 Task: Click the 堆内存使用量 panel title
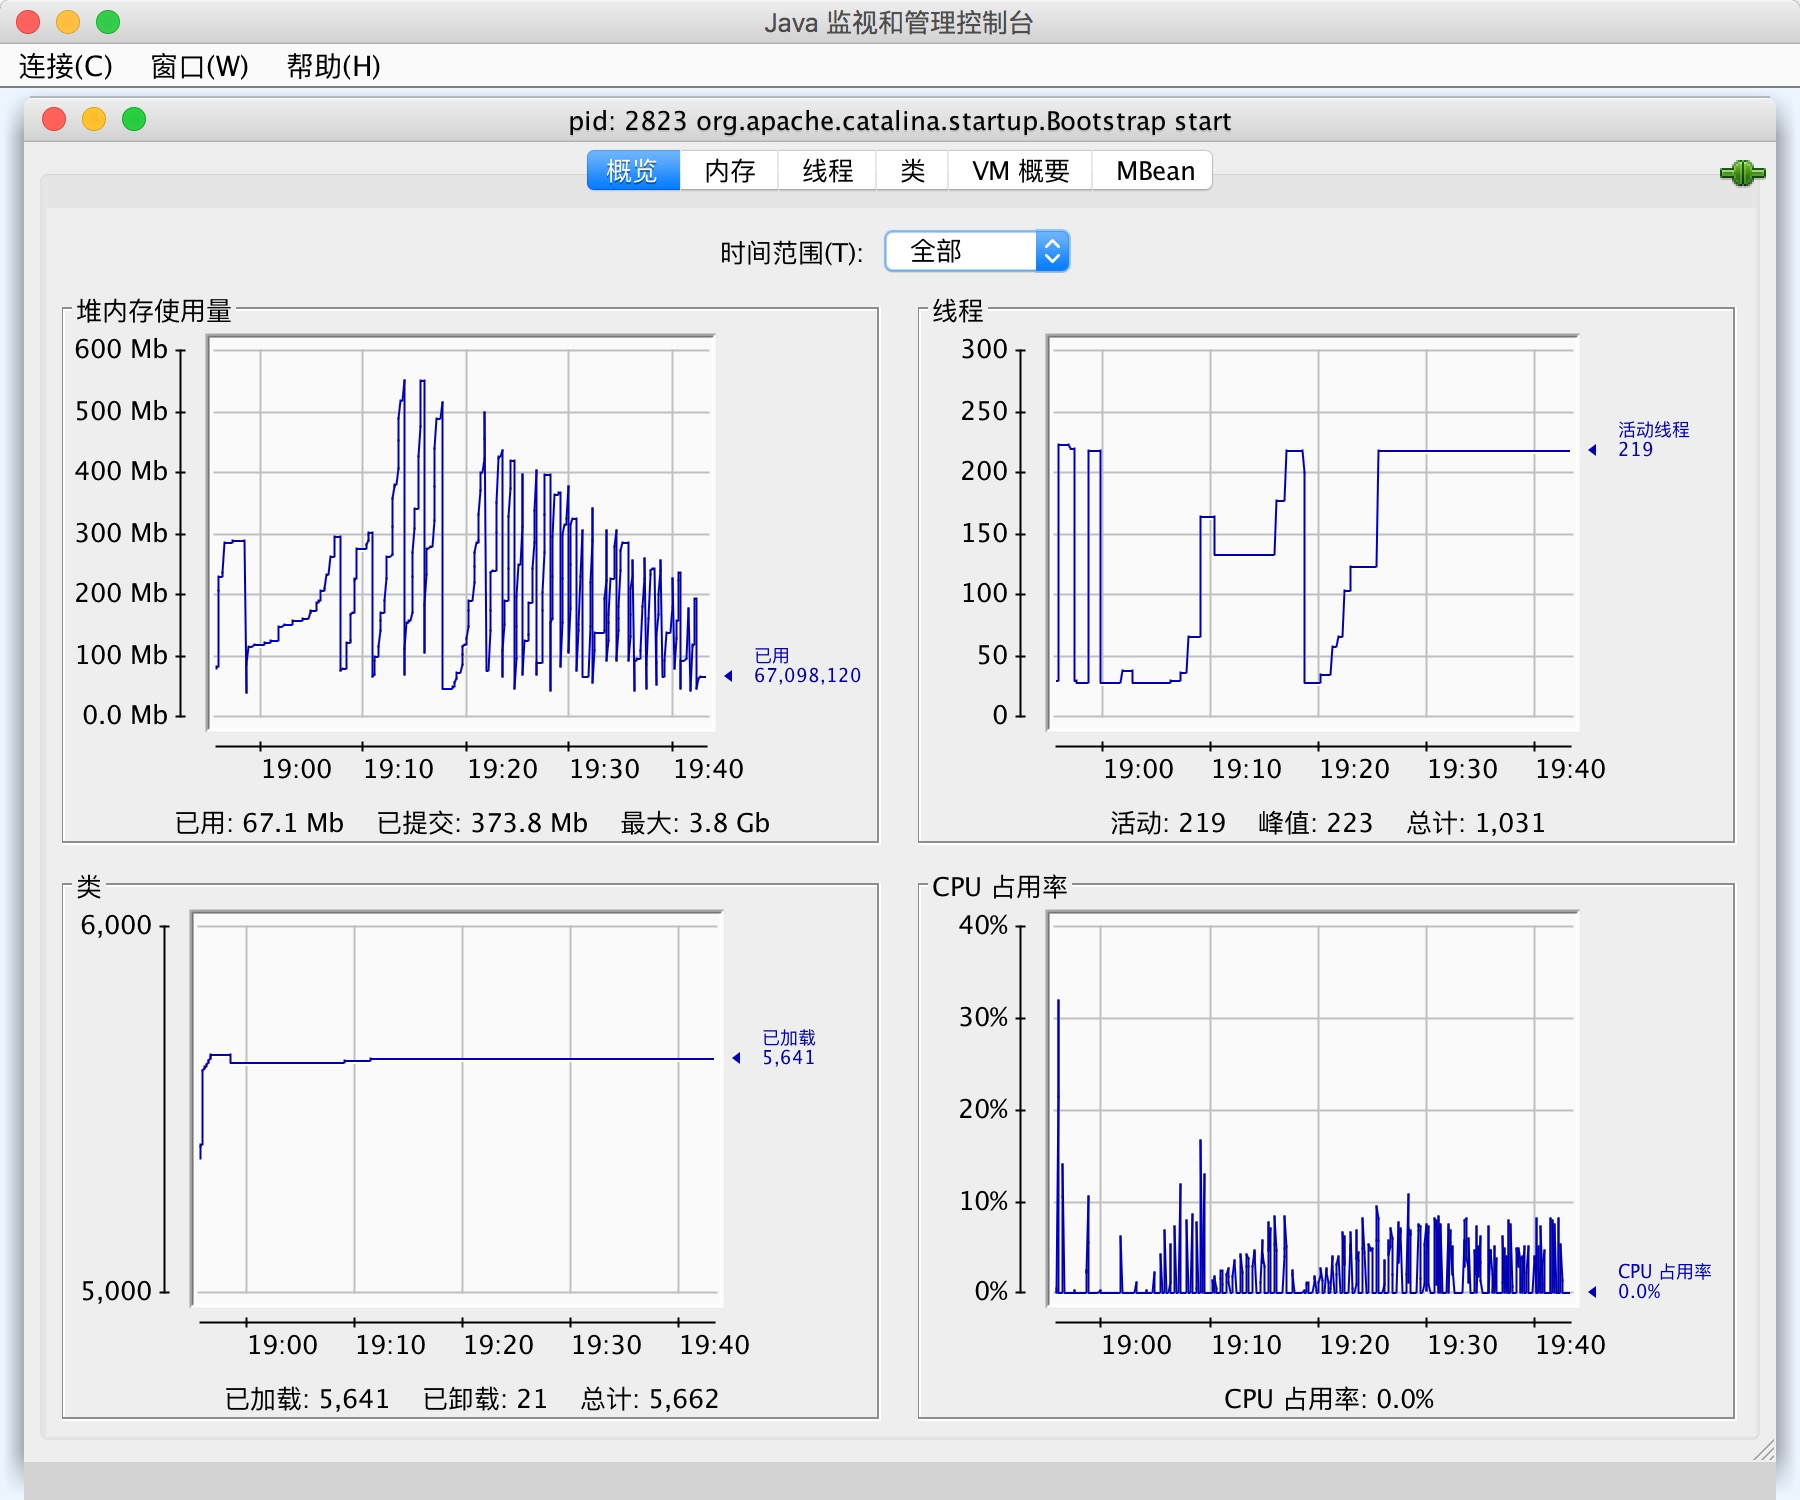154,311
